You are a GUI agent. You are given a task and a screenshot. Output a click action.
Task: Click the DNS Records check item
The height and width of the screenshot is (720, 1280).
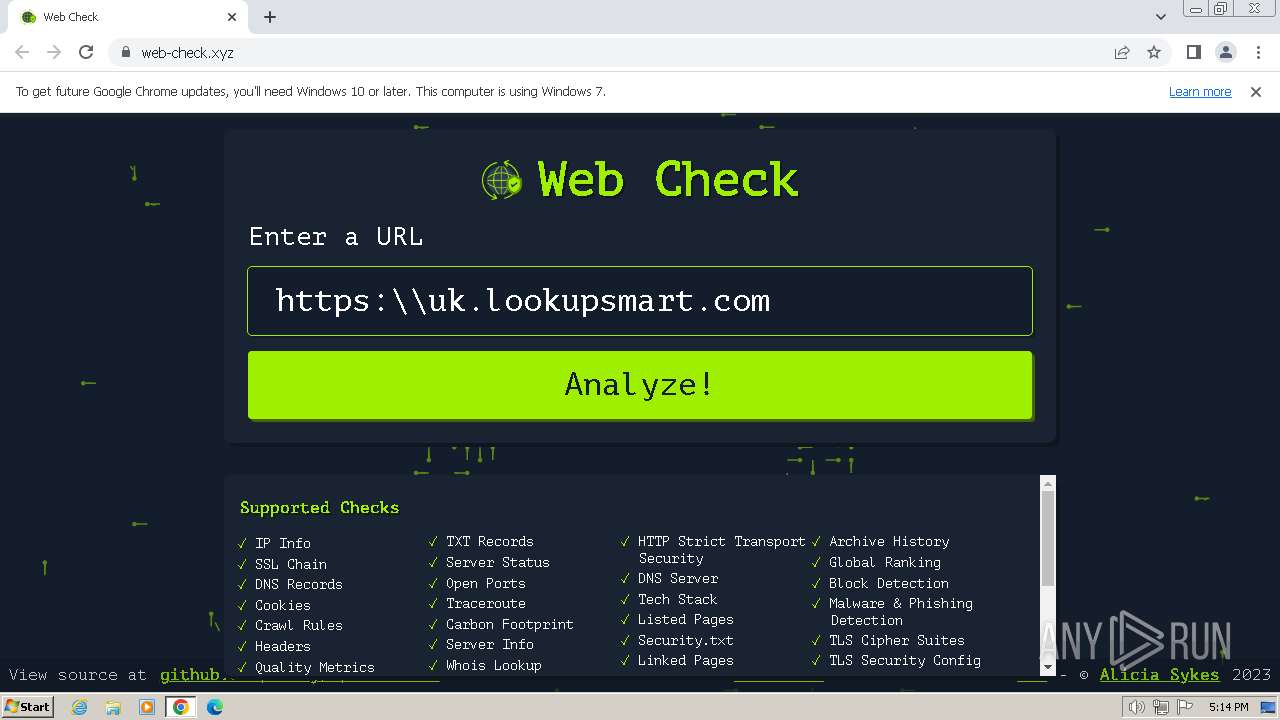(x=299, y=584)
